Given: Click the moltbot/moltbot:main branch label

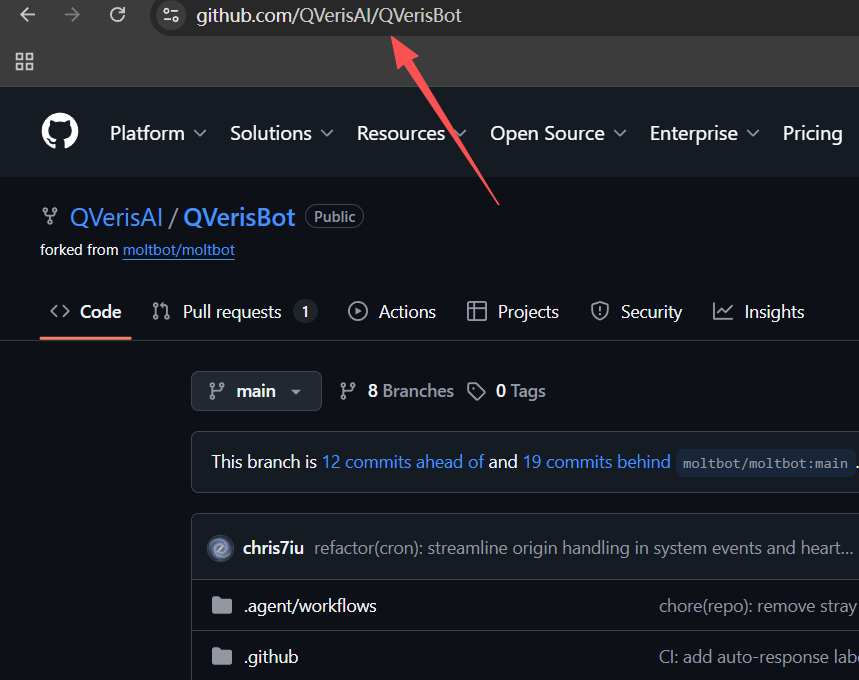Looking at the screenshot, I should (x=765, y=464).
